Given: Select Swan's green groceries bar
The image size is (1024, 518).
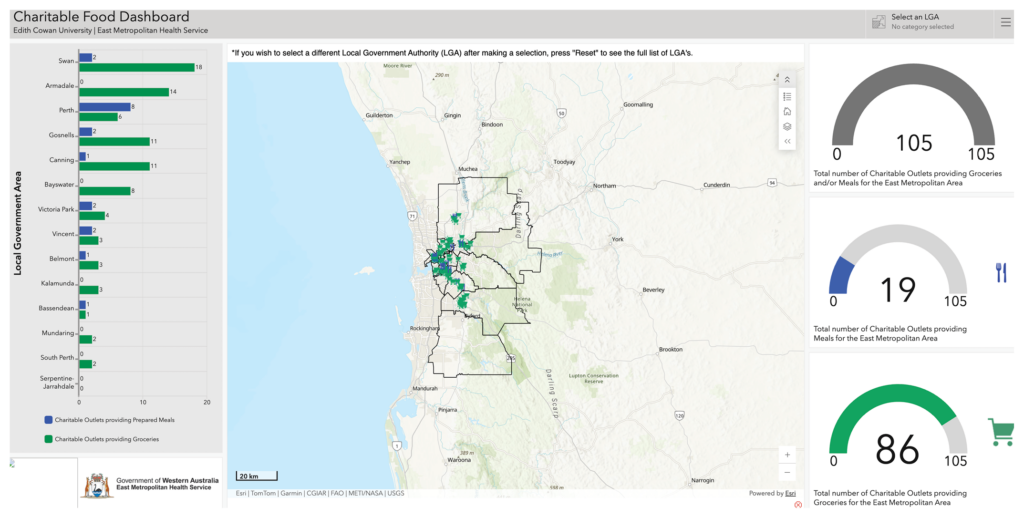Looking at the screenshot, I should [x=136, y=67].
